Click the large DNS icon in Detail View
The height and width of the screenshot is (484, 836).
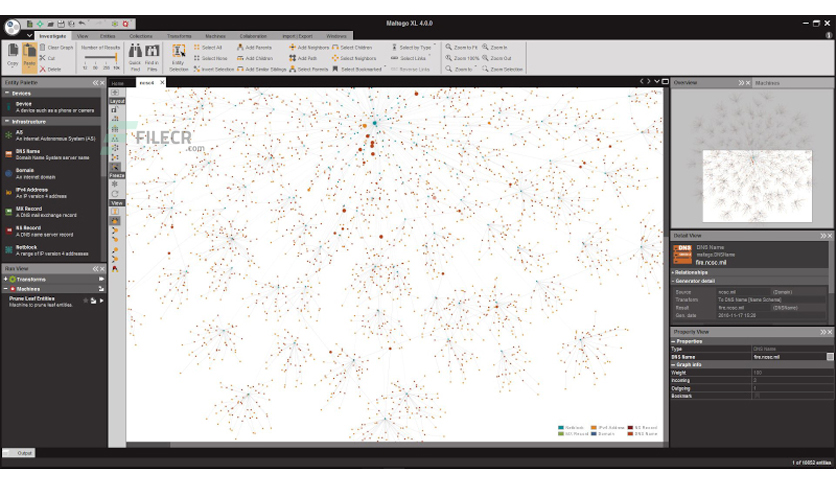[x=682, y=255]
